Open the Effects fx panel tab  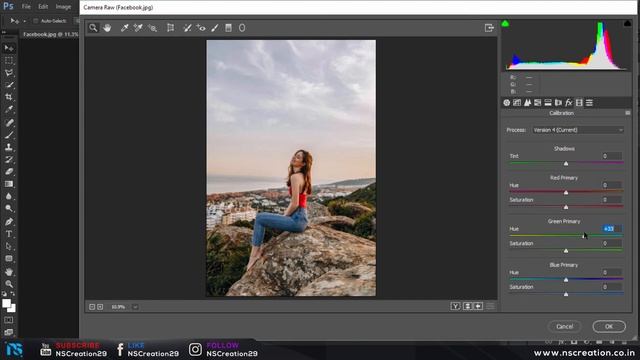pyautogui.click(x=569, y=103)
